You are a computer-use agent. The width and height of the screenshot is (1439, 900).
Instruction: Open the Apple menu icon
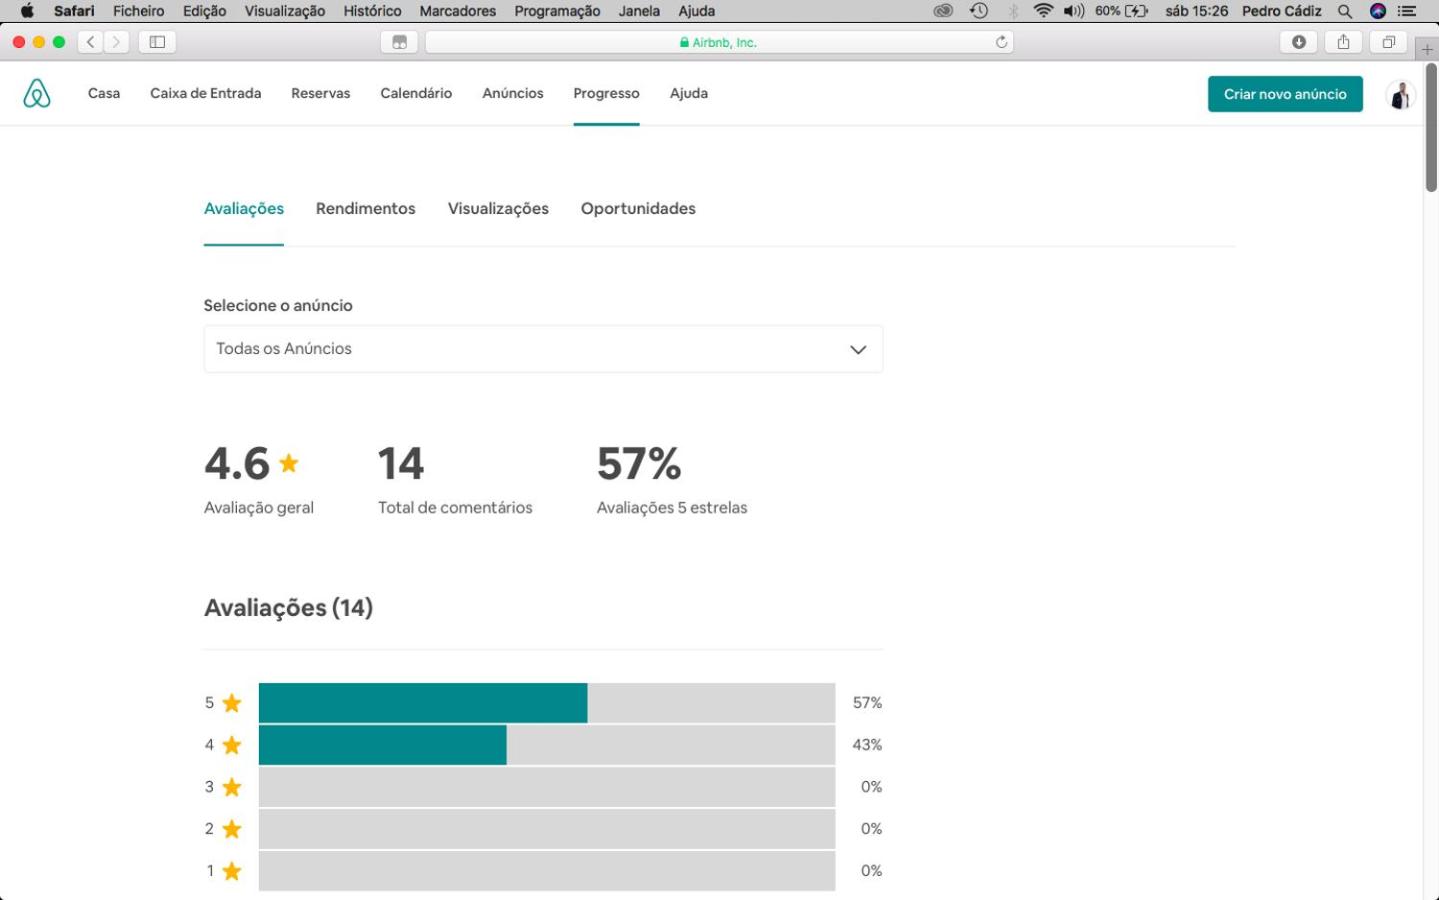27,11
